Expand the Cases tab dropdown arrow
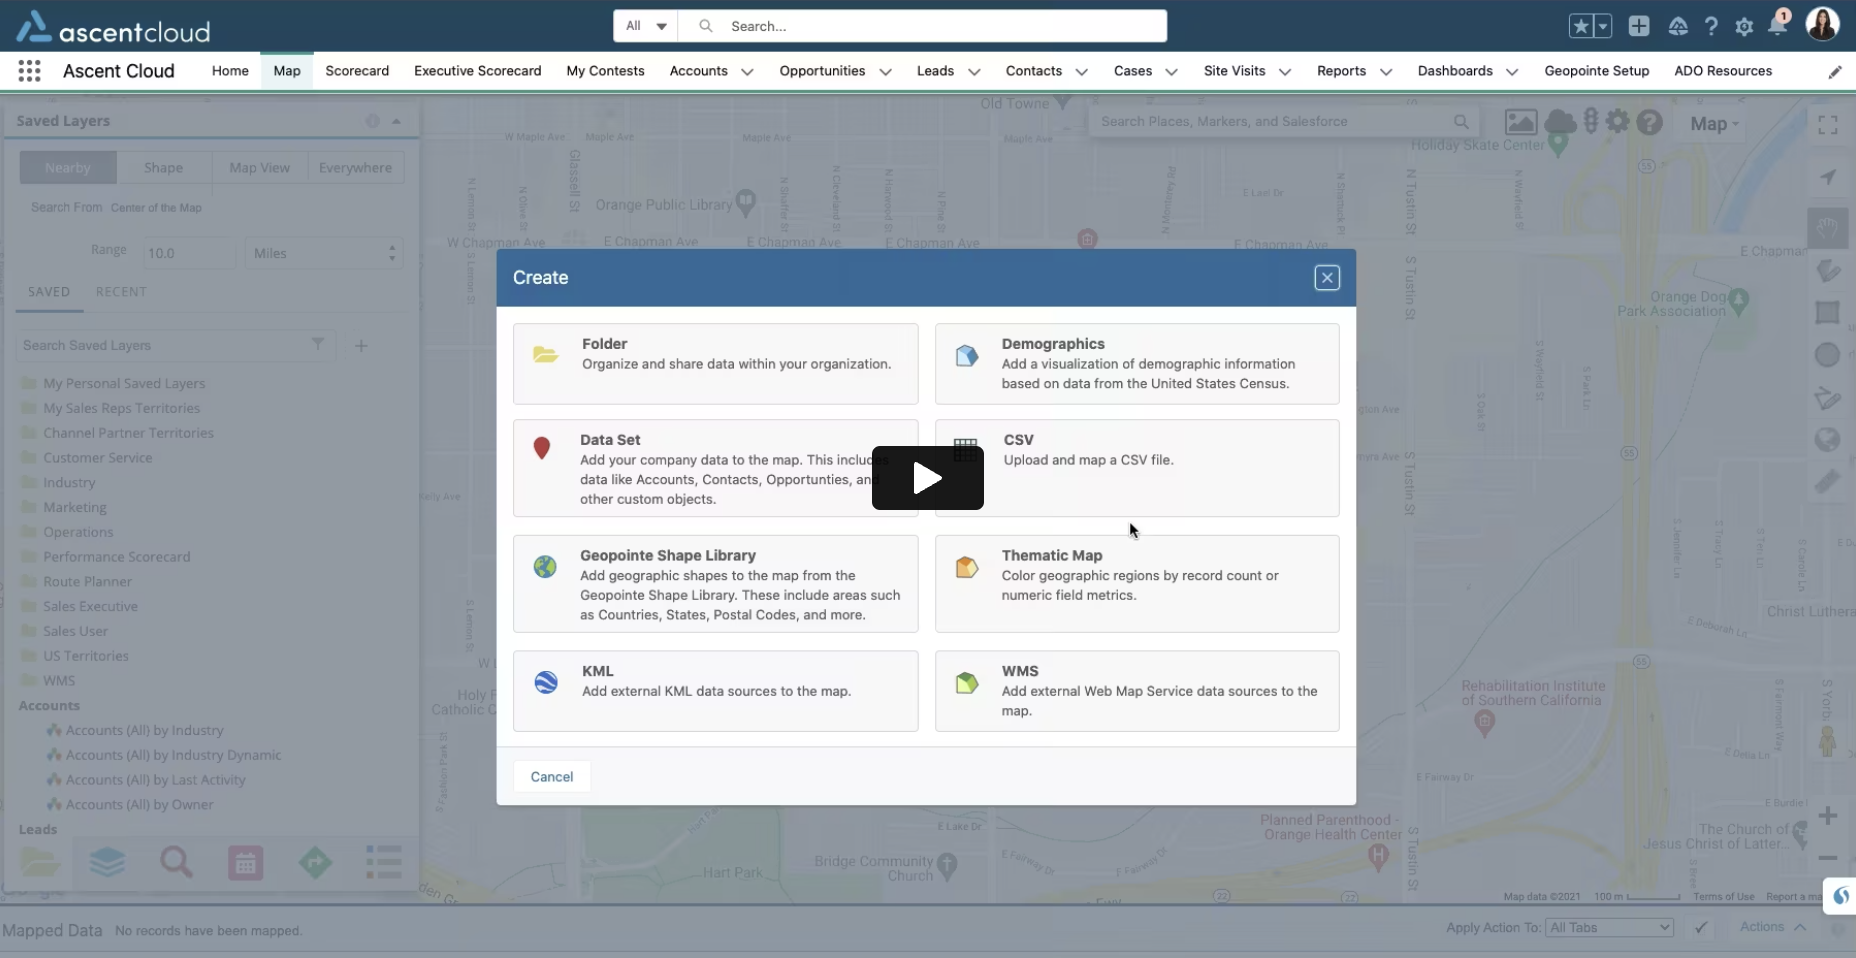The image size is (1856, 958). [x=1171, y=72]
